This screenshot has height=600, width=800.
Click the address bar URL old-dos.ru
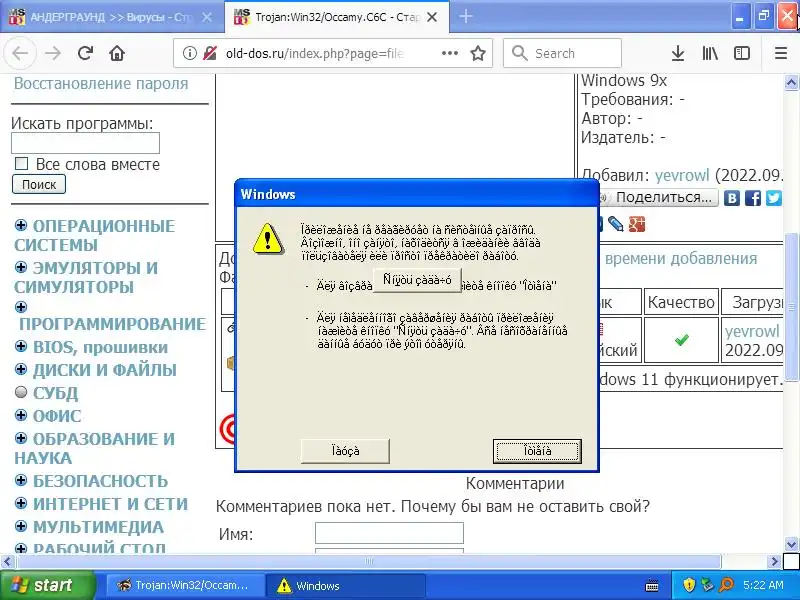tap(314, 53)
